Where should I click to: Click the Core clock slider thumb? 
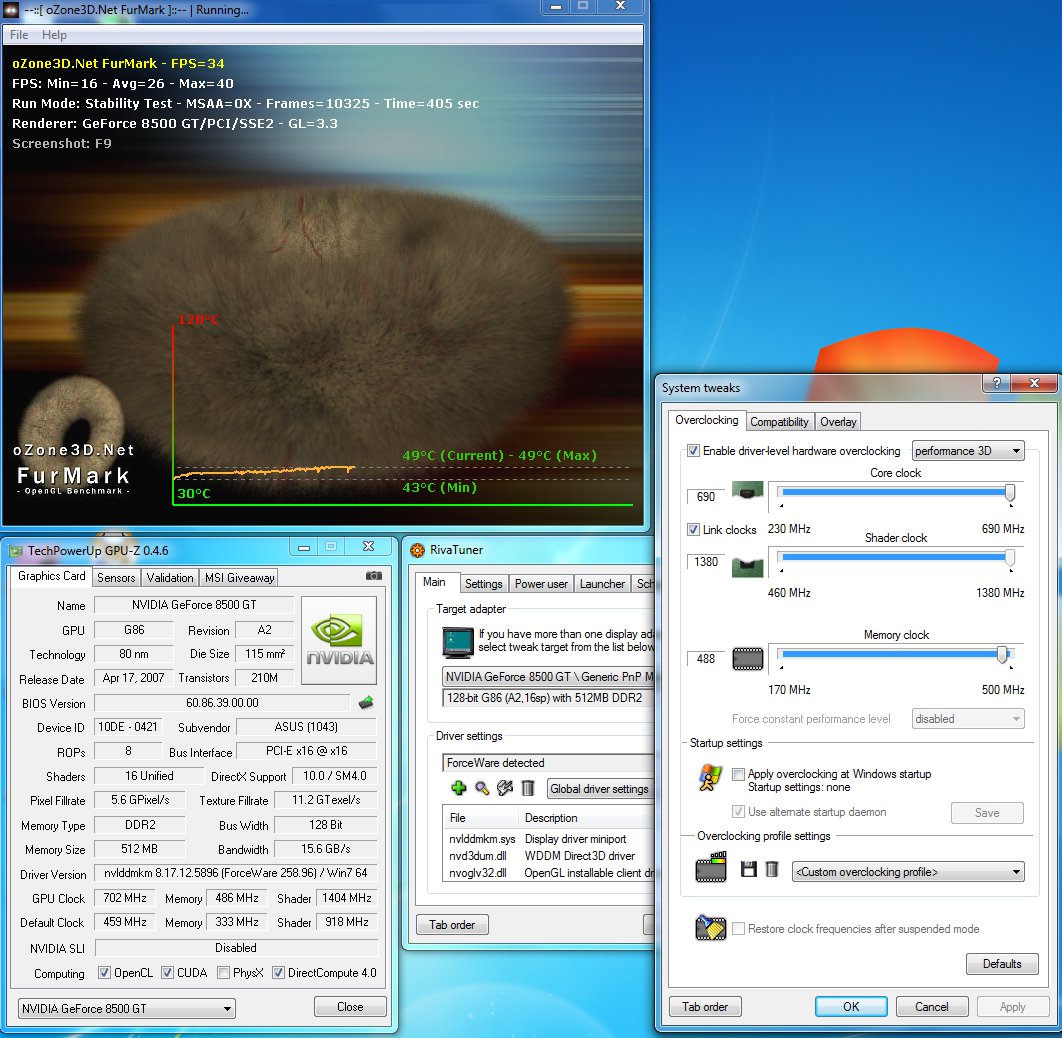coord(1010,492)
